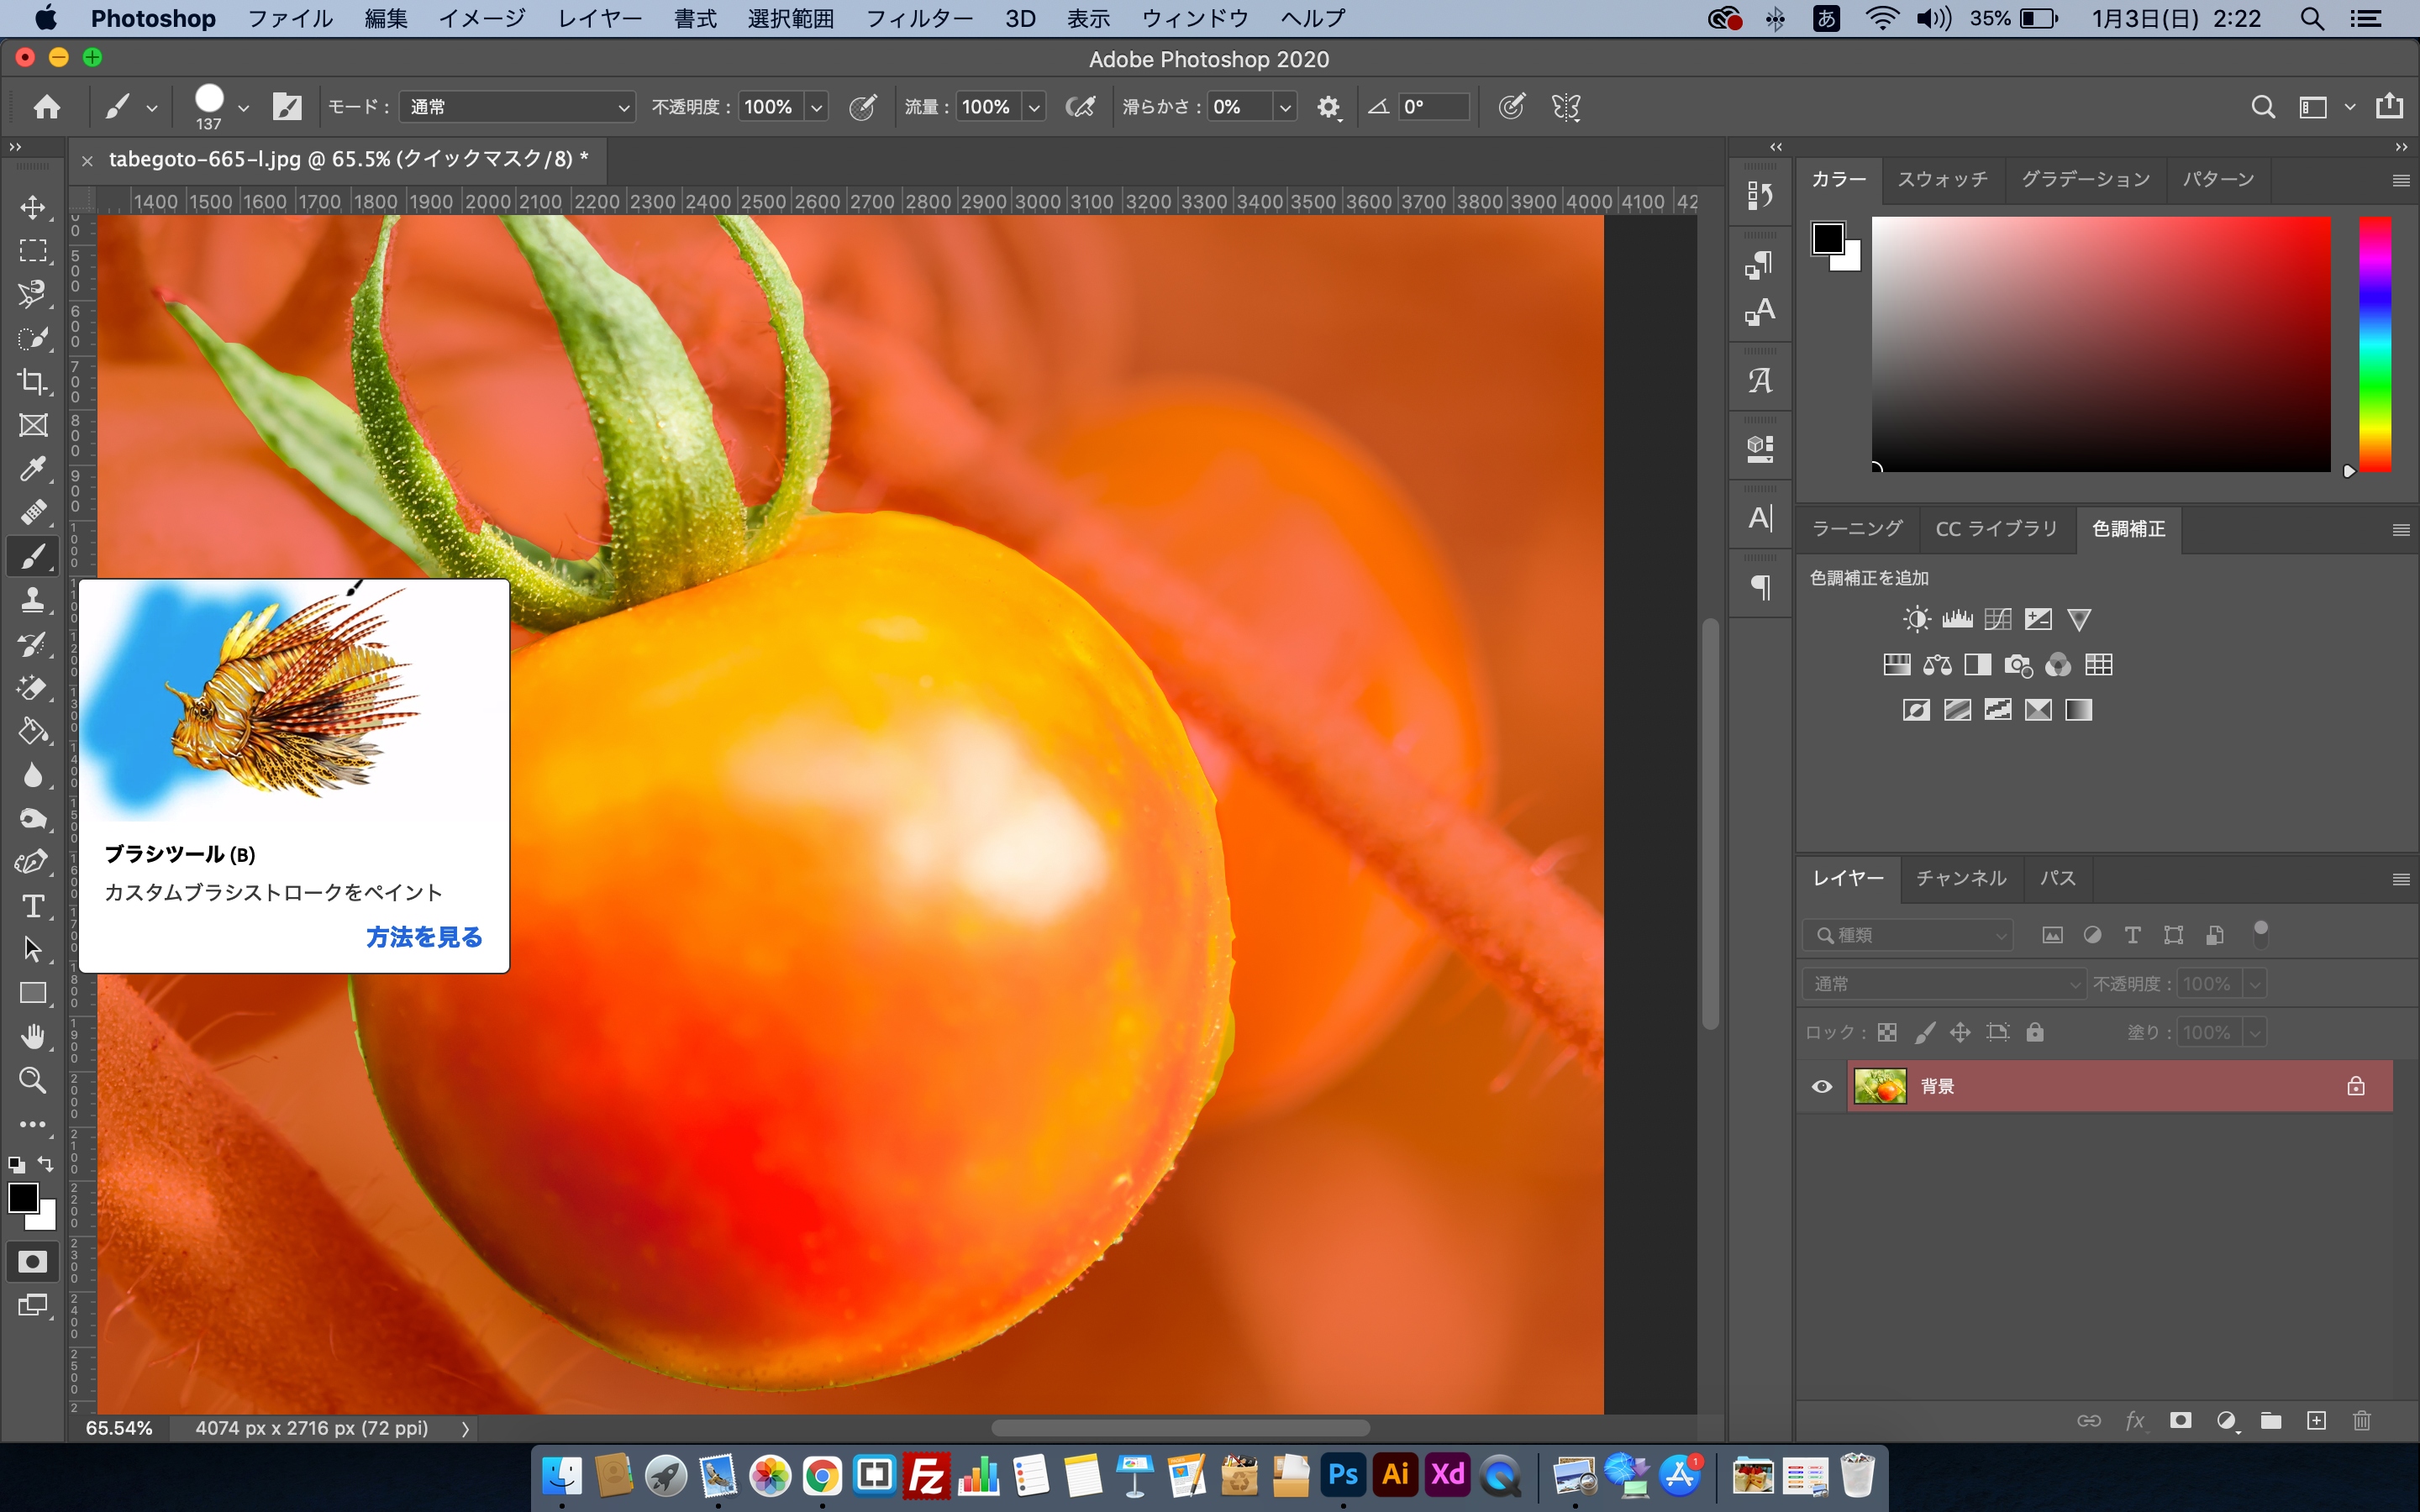This screenshot has width=2420, height=1512.
Task: Open the Color panel options menu
Action: tap(2401, 180)
